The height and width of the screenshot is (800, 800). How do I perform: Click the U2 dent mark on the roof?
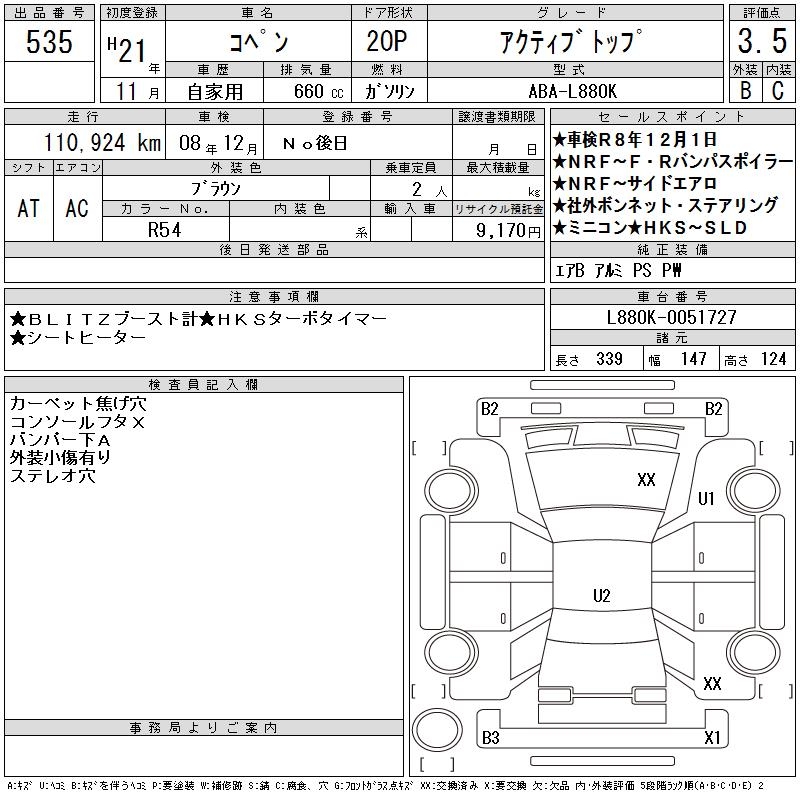point(601,596)
